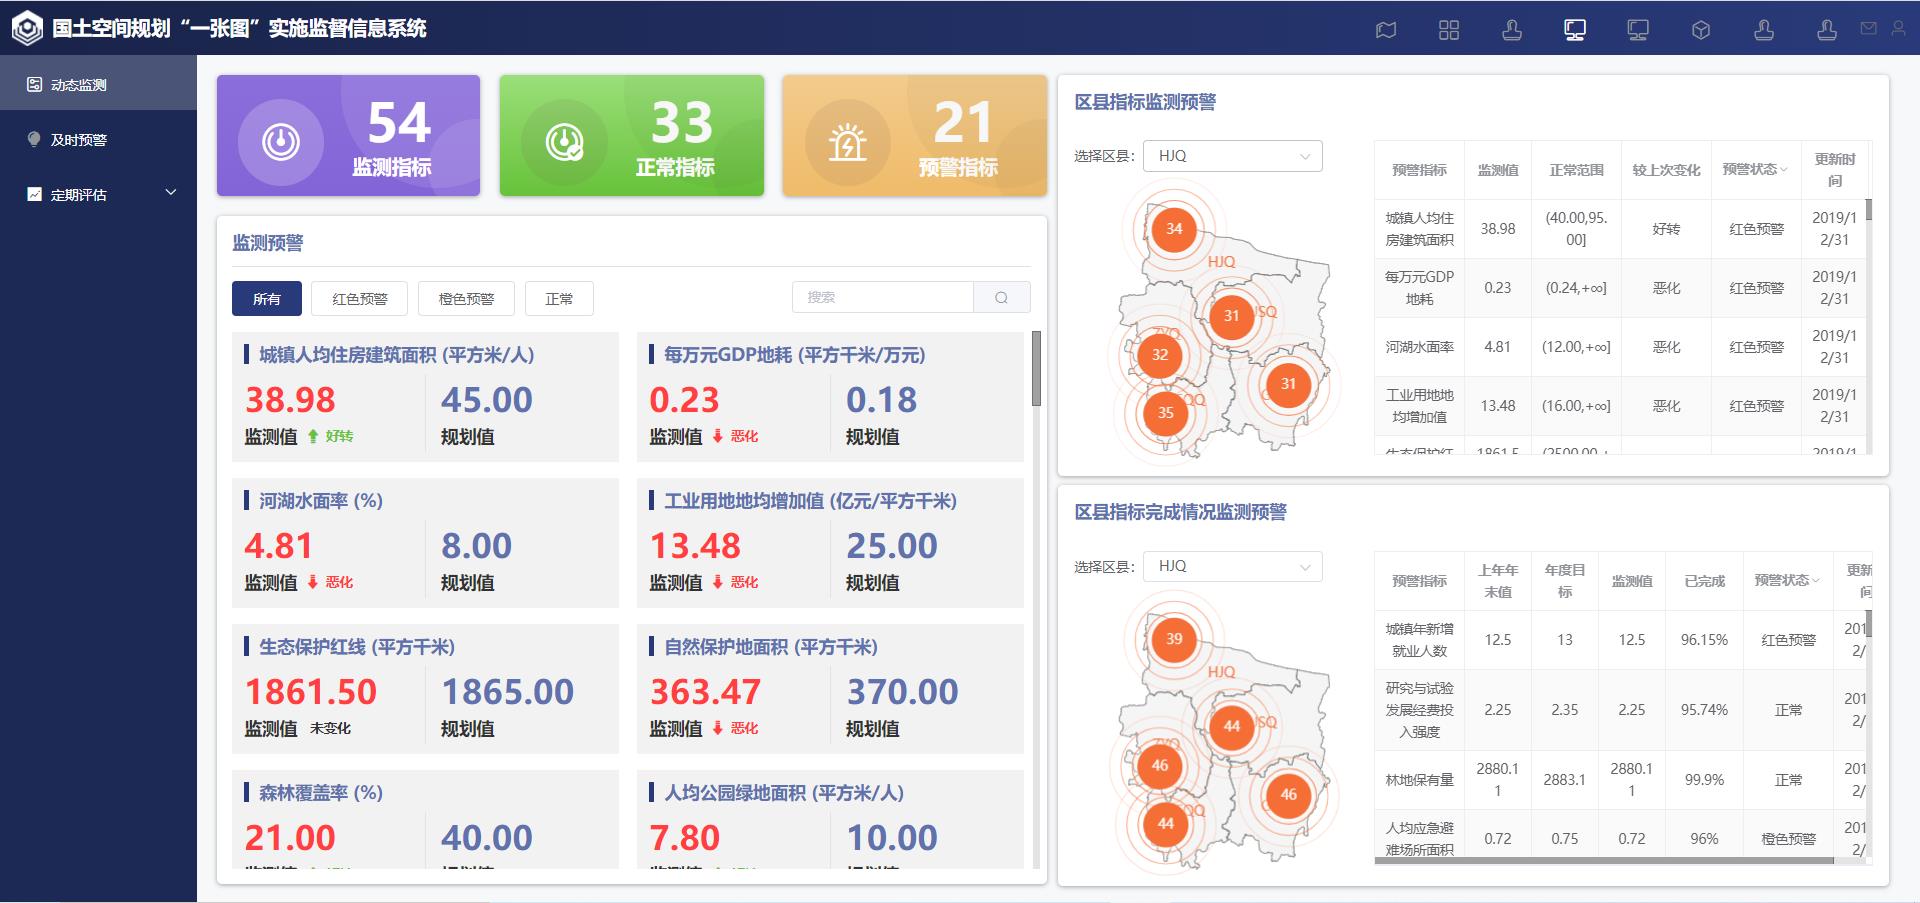Expand the 定期评估 sidebar menu
Image resolution: width=1920 pixels, height=903 pixels.
tap(98, 194)
